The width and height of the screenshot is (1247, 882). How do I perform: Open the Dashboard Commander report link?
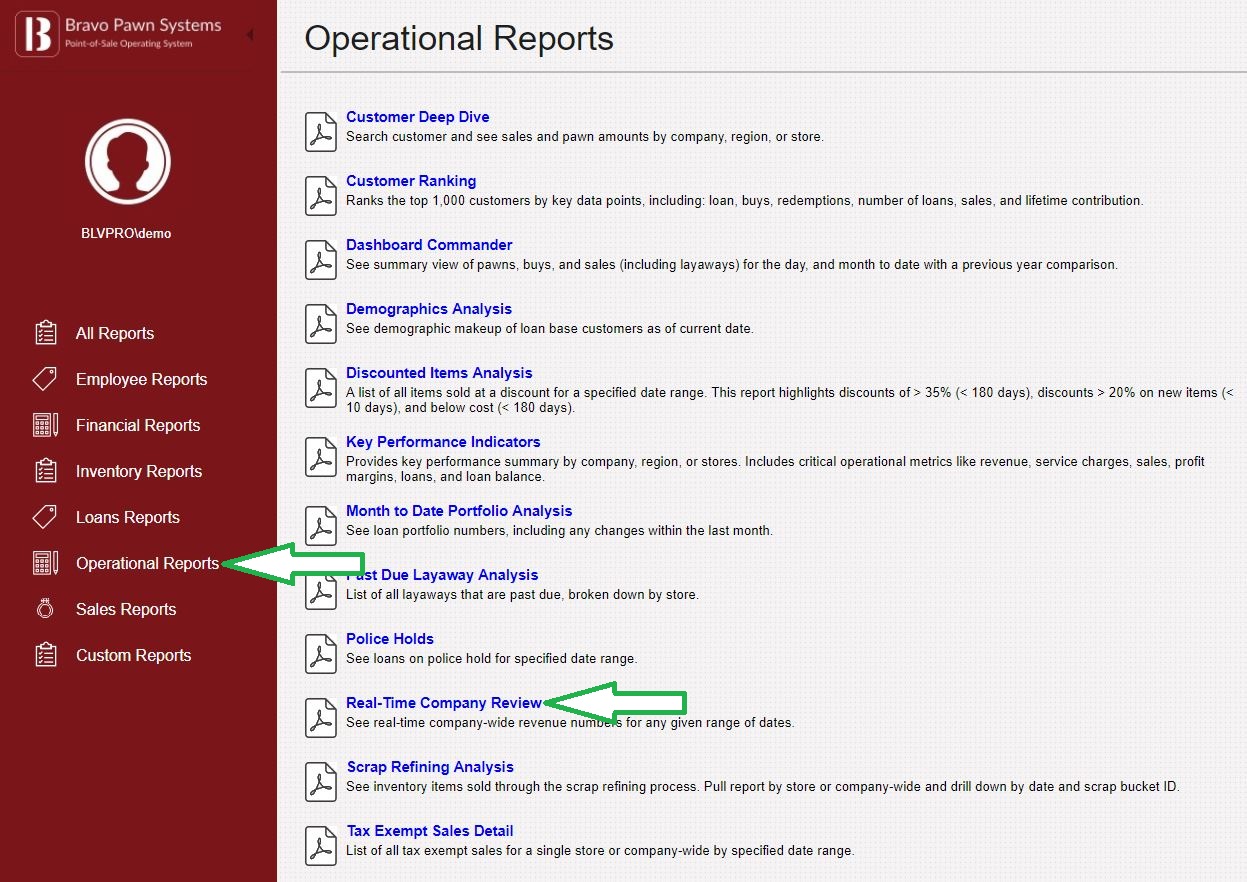(429, 245)
